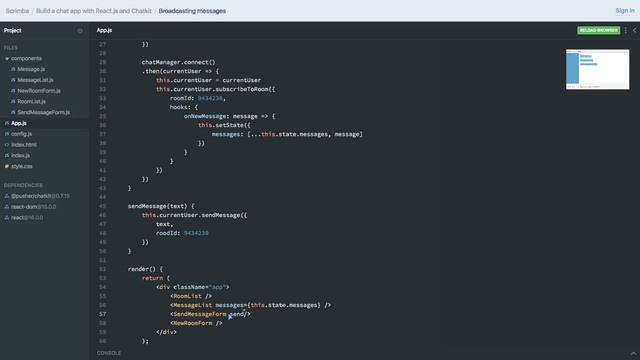The height and width of the screenshot is (360, 640).
Task: Click the CONSOLE panel label
Action: click(109, 353)
